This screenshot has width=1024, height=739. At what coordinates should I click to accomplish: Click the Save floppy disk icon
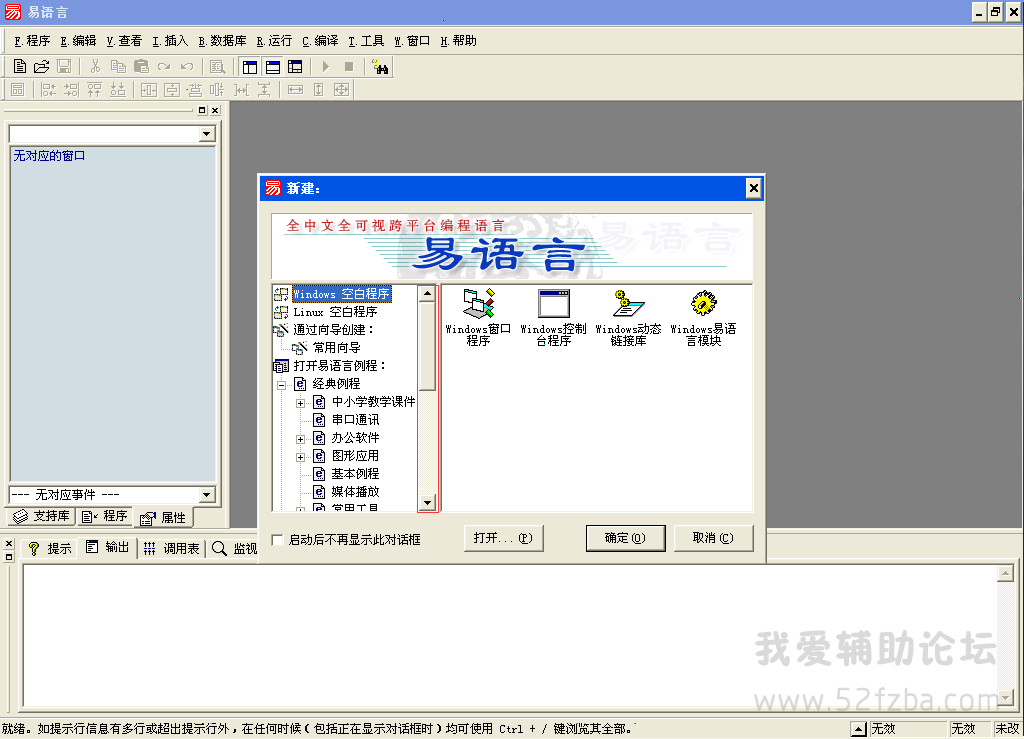pos(64,67)
